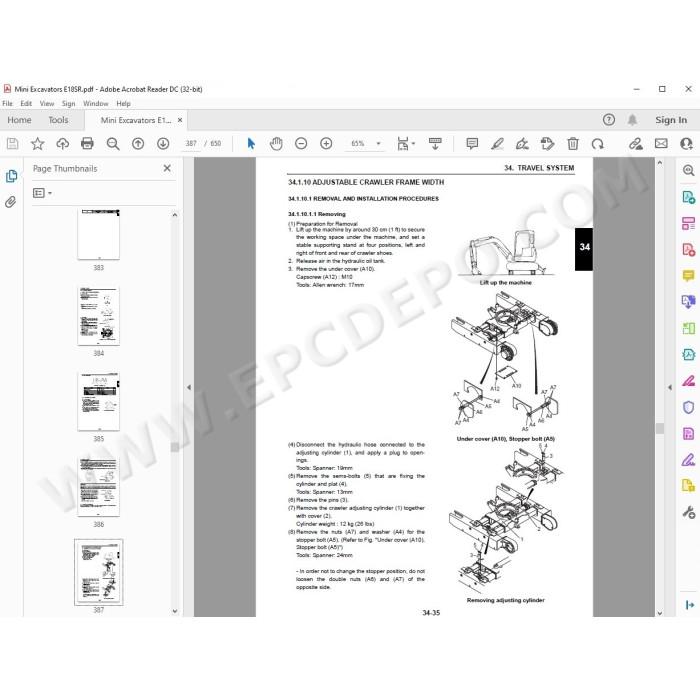Open the right-pane search tool icon

688,170
